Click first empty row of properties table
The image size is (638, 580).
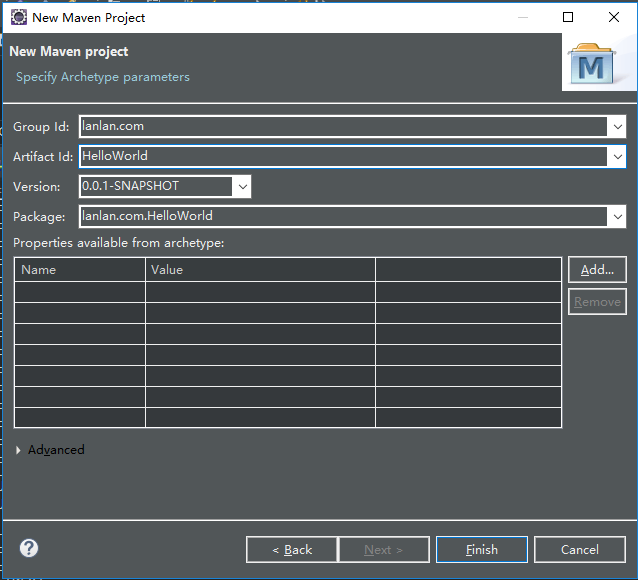[288, 292]
